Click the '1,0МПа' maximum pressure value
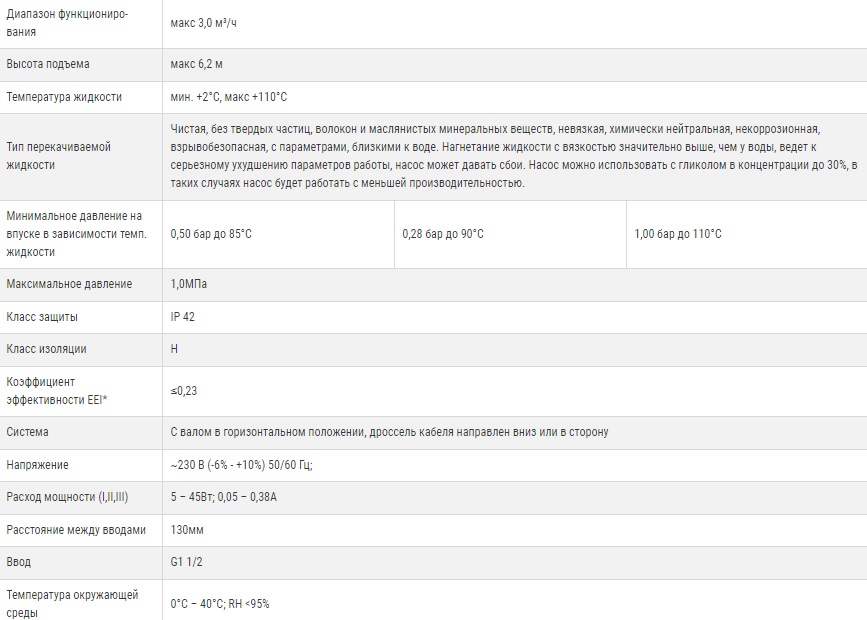867x620 pixels. pos(189,284)
